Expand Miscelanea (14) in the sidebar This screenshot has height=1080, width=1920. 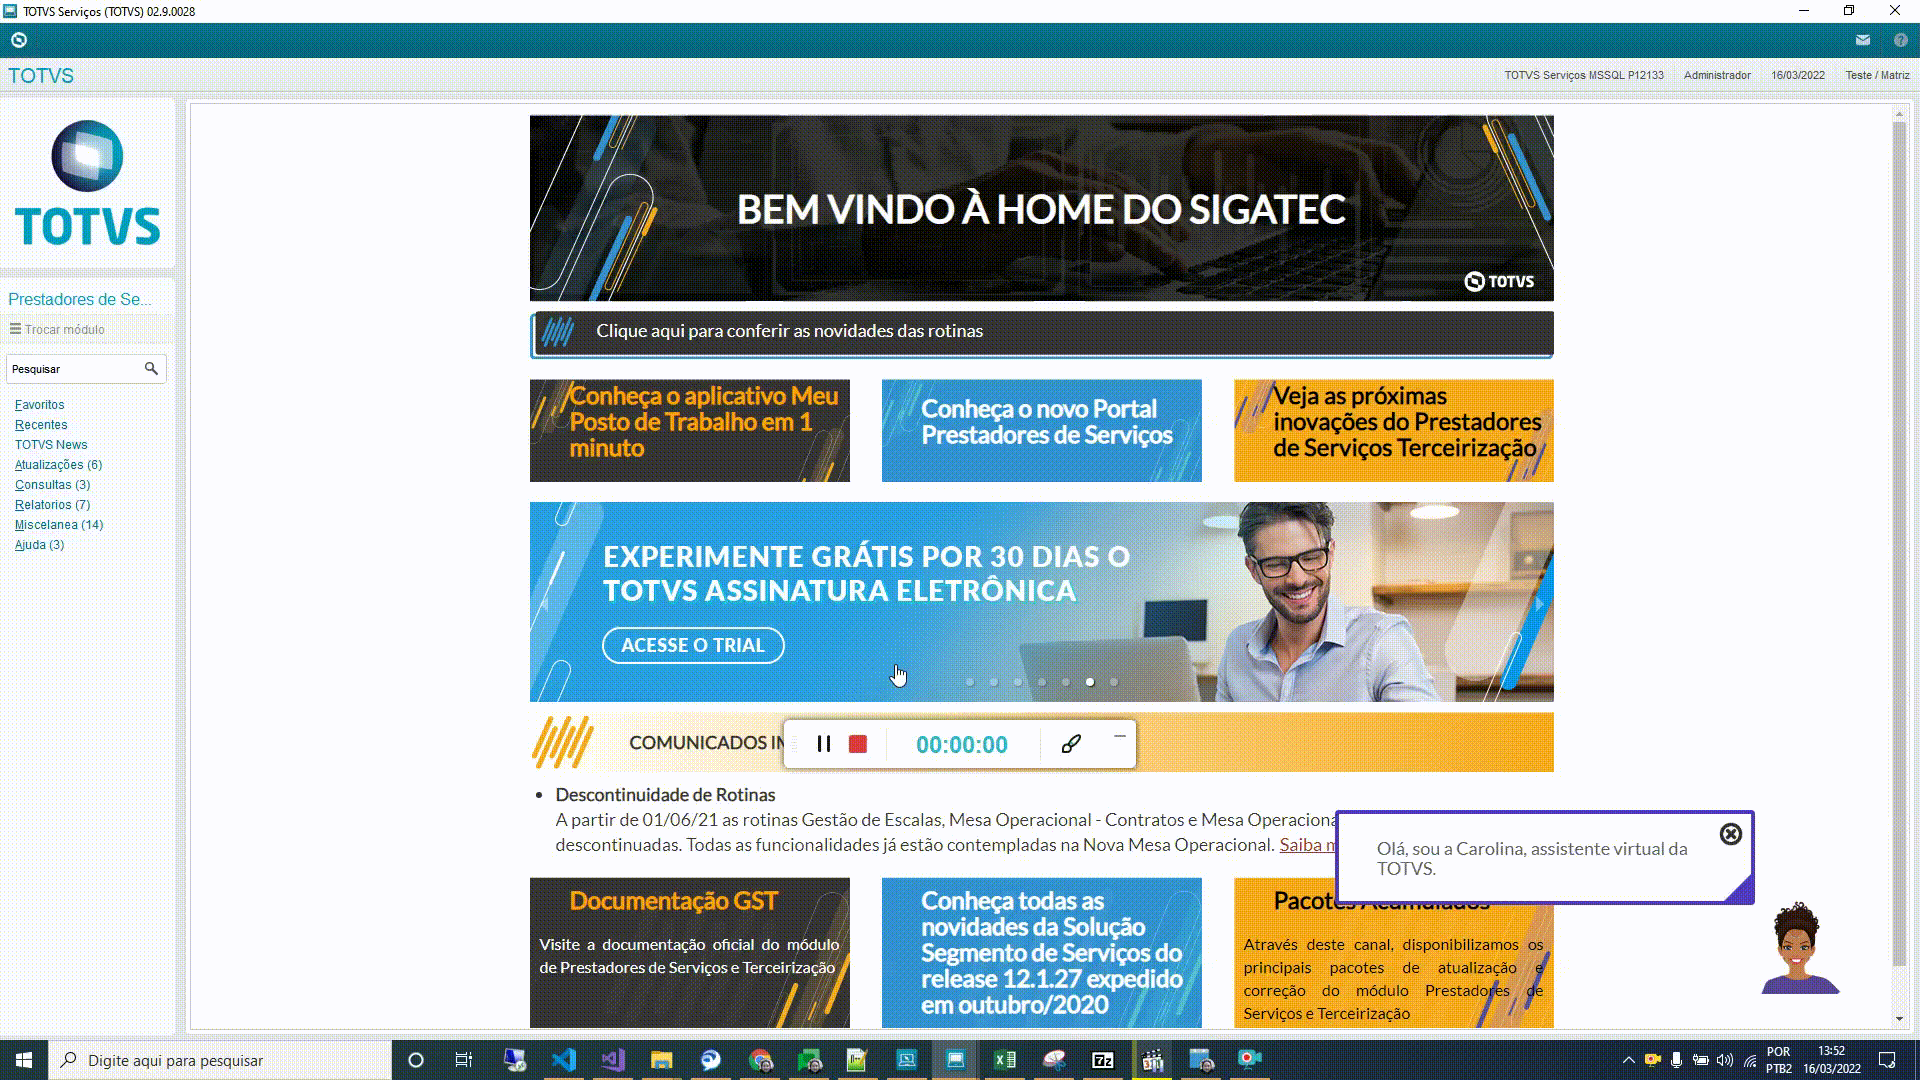[x=59, y=525]
